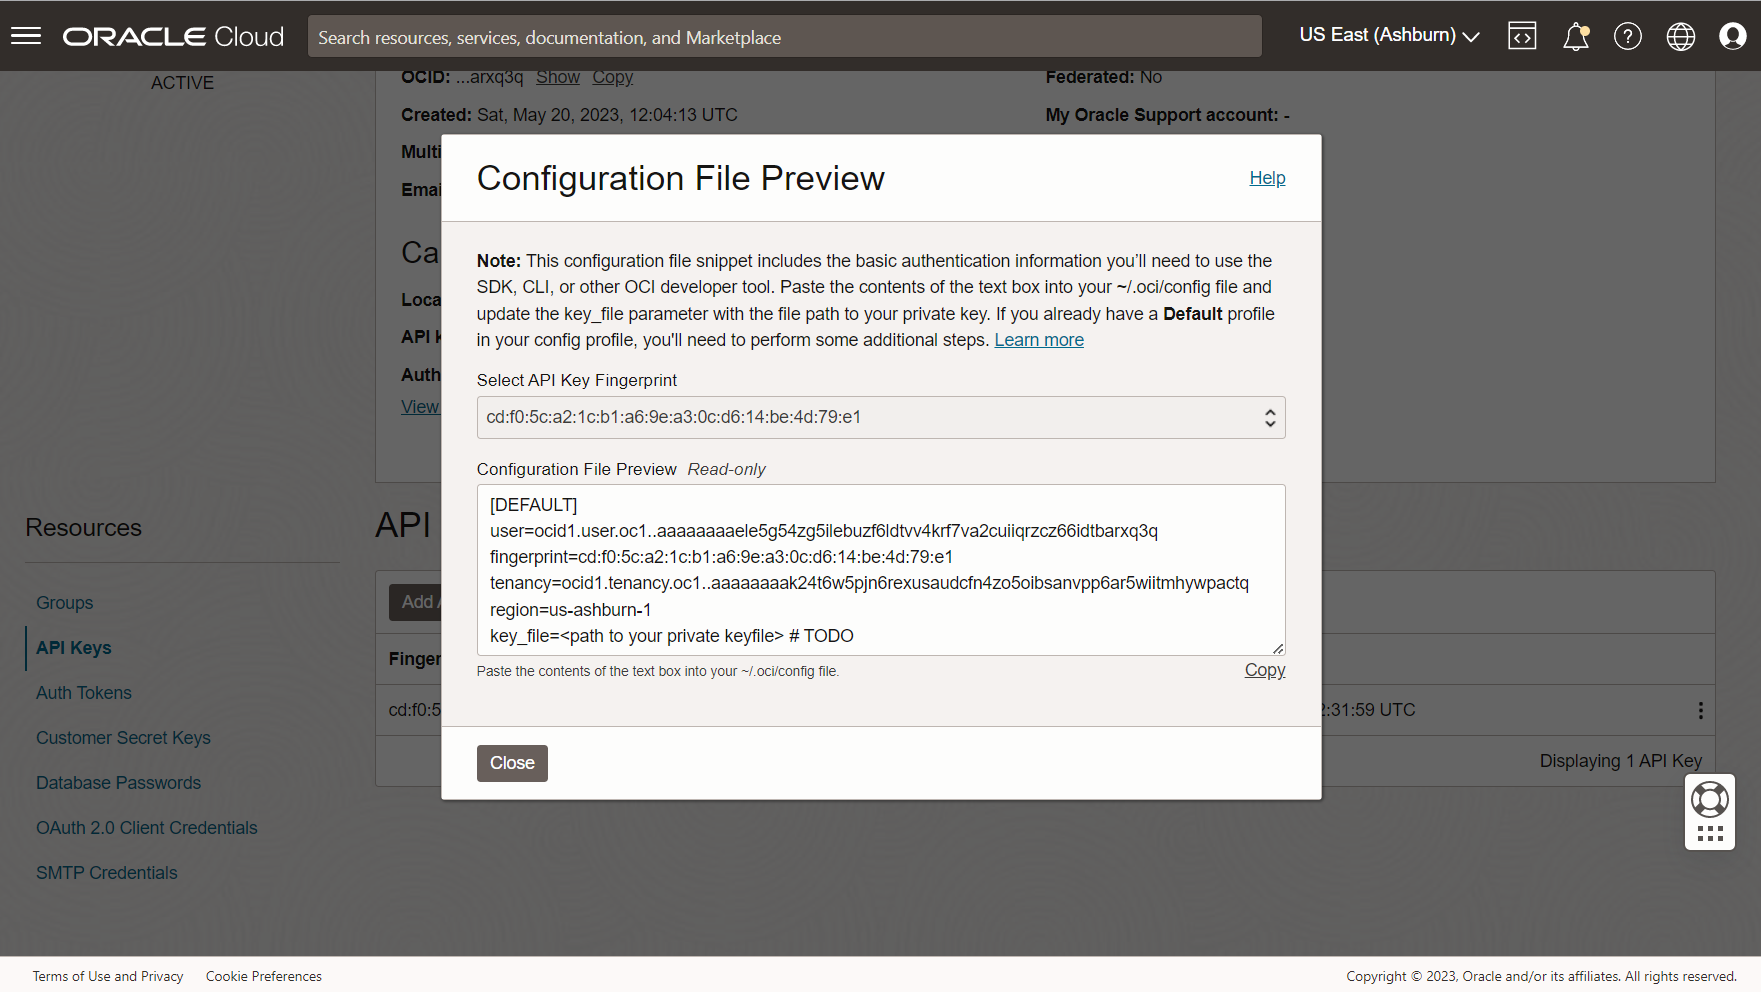Open the user profile avatar menu
The height and width of the screenshot is (992, 1761).
pyautogui.click(x=1732, y=37)
